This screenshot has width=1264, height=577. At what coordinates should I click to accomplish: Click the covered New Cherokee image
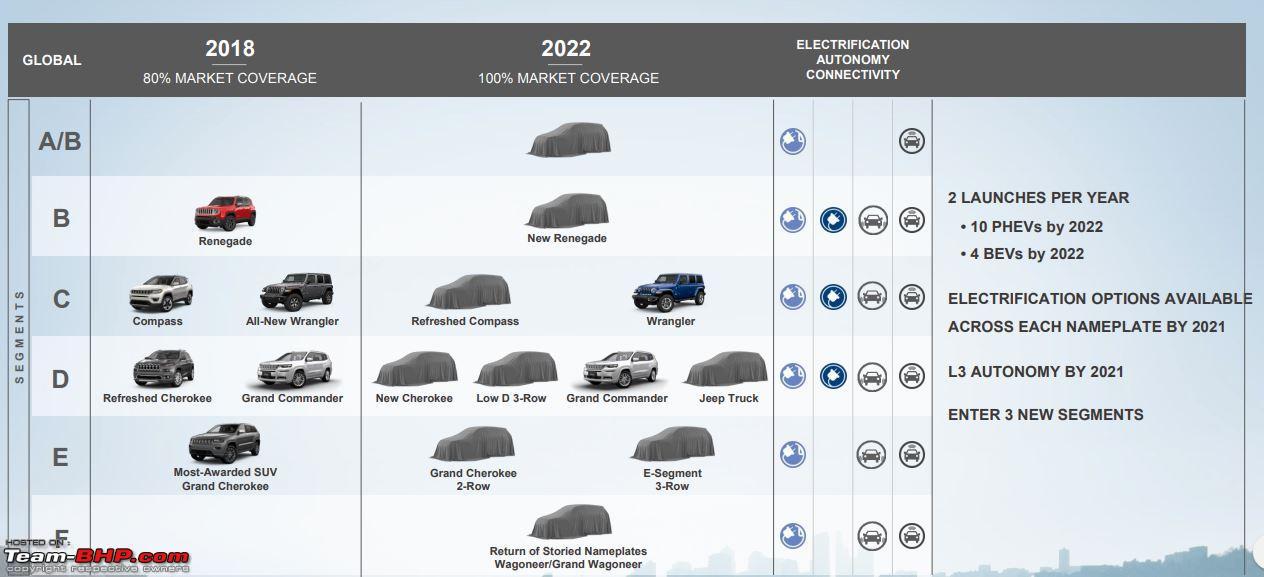tap(415, 370)
